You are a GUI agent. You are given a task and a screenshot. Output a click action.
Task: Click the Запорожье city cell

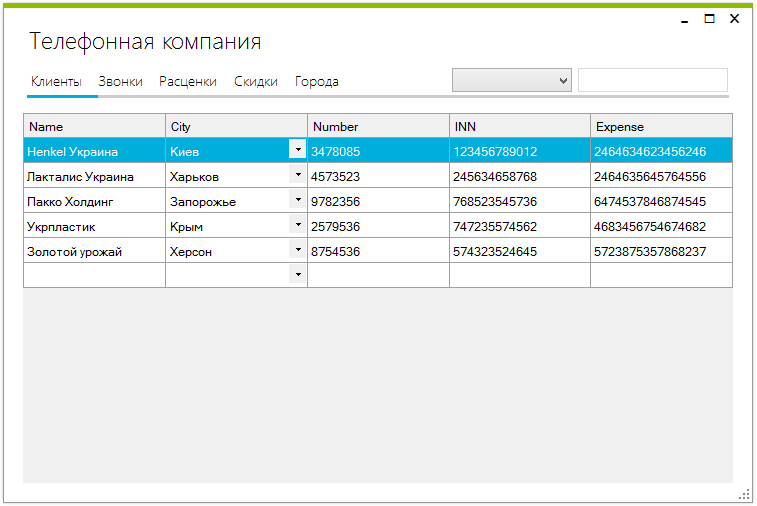click(228, 201)
